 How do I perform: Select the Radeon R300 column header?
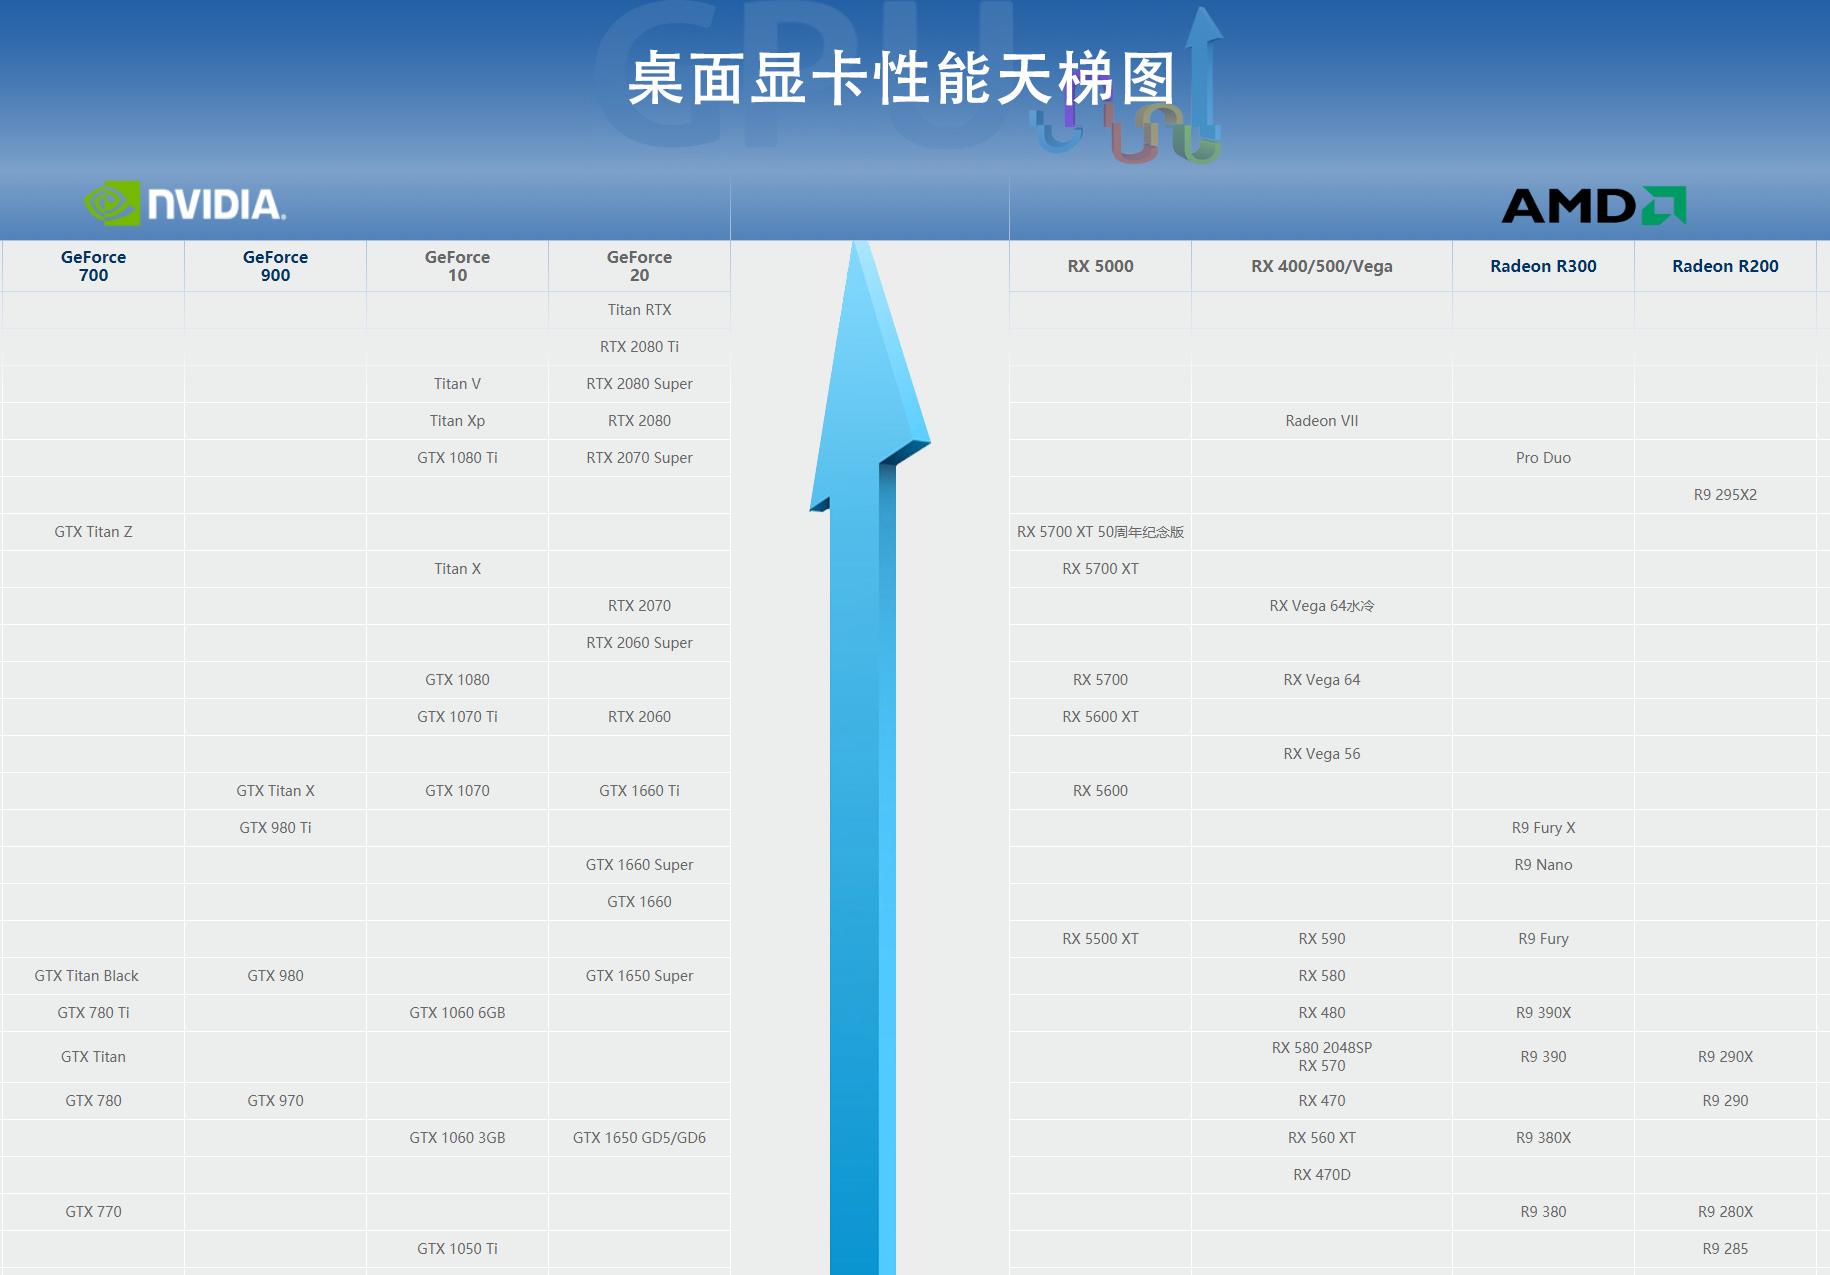[1543, 266]
